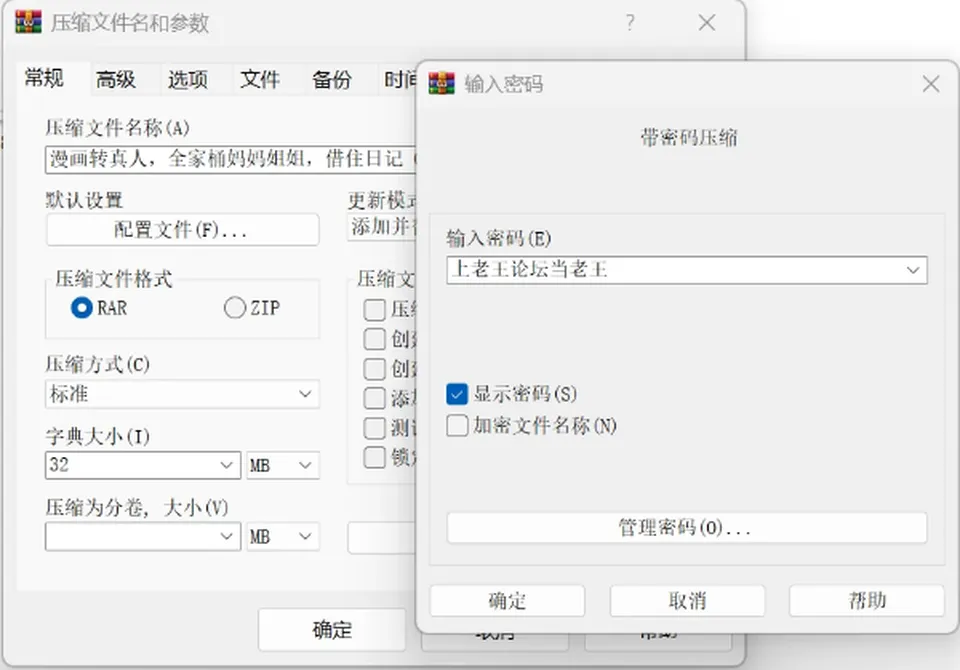The image size is (960, 670).
Task: Click the question mark help button in 压缩文件名和参数 window
Action: point(631,23)
